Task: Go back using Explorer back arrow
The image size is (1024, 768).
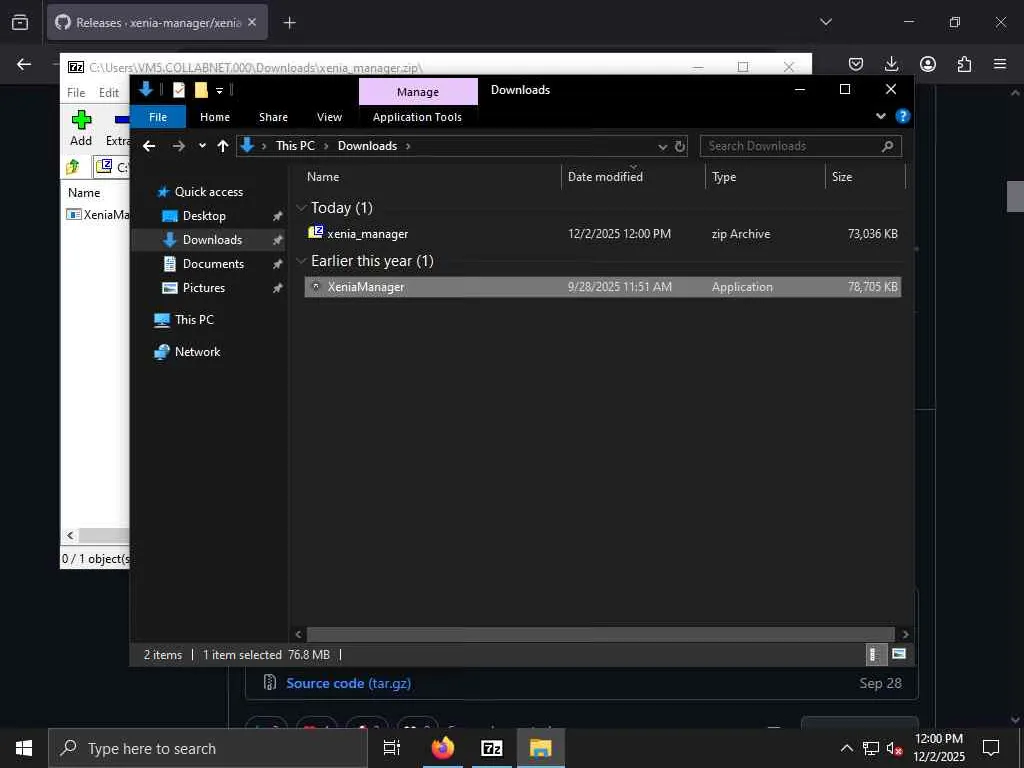Action: pyautogui.click(x=149, y=146)
